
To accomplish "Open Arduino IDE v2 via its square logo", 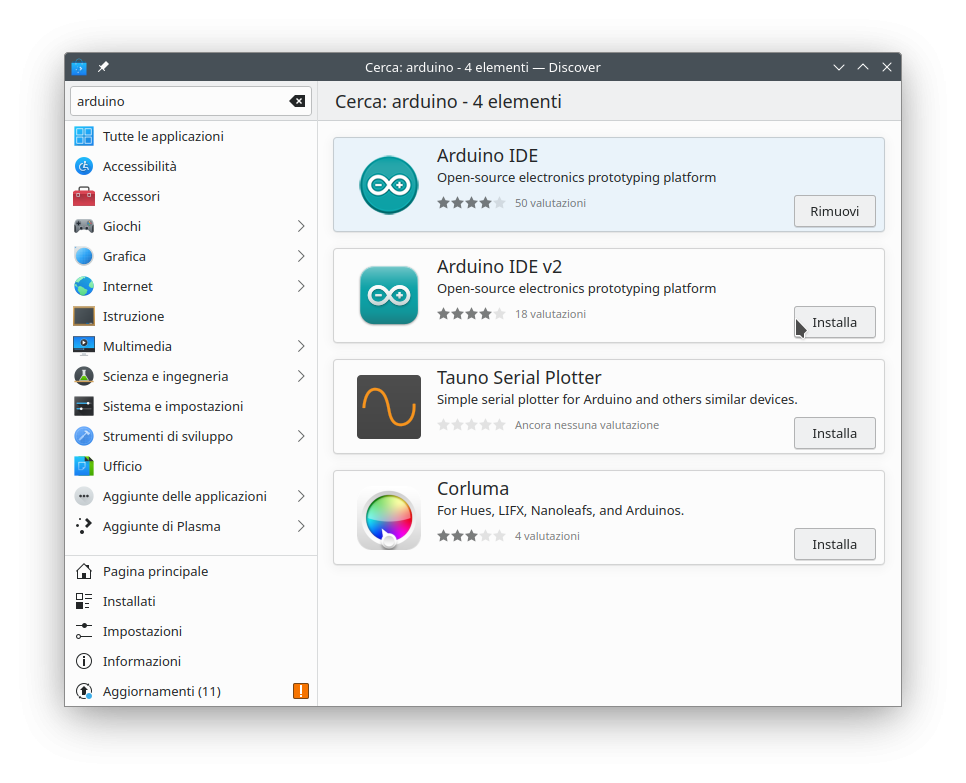I will (389, 296).
